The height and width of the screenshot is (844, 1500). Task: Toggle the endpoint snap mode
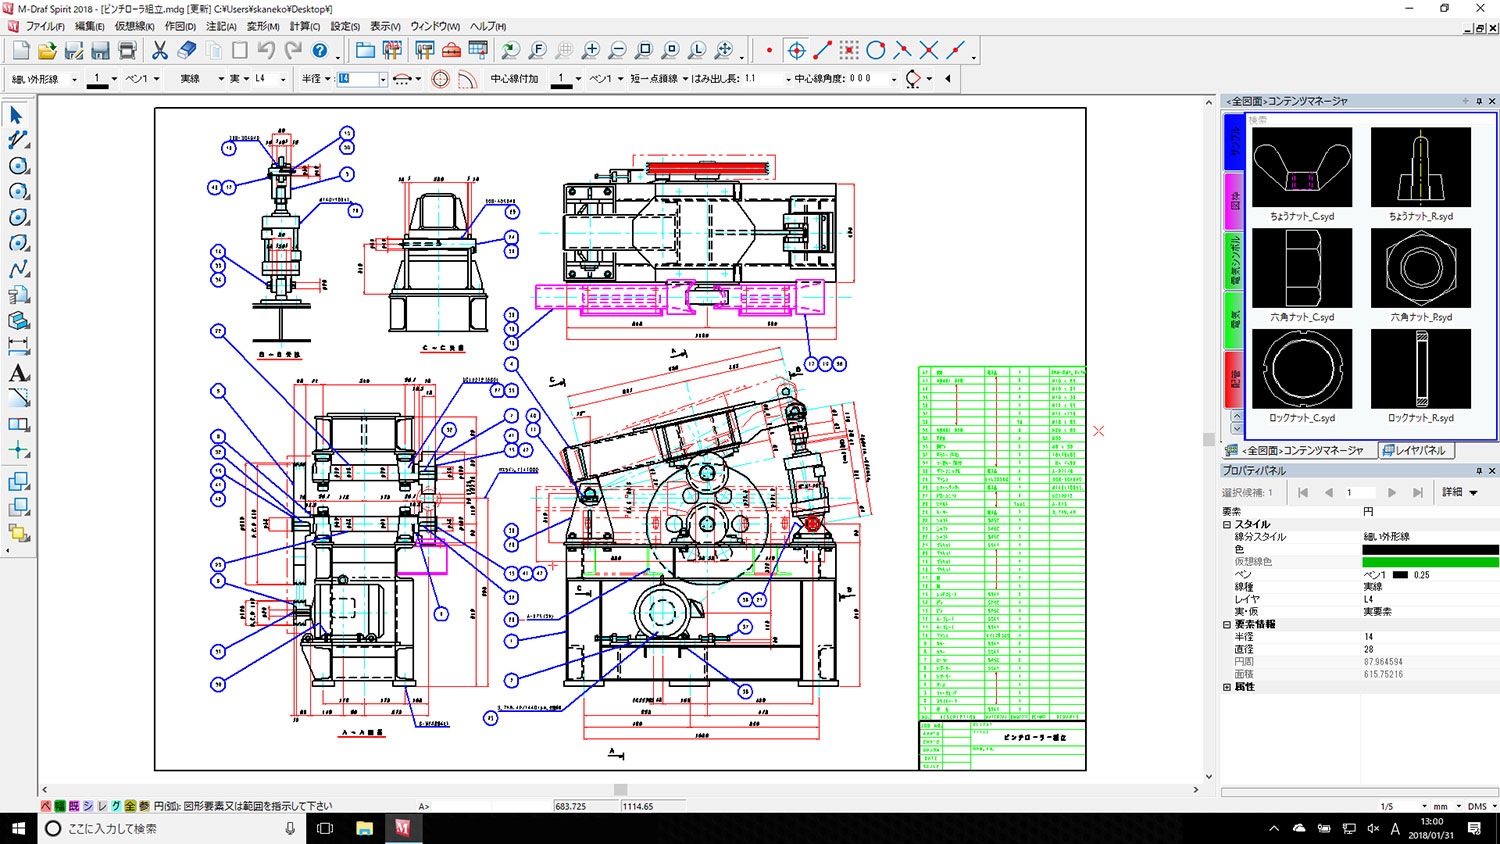pos(823,50)
